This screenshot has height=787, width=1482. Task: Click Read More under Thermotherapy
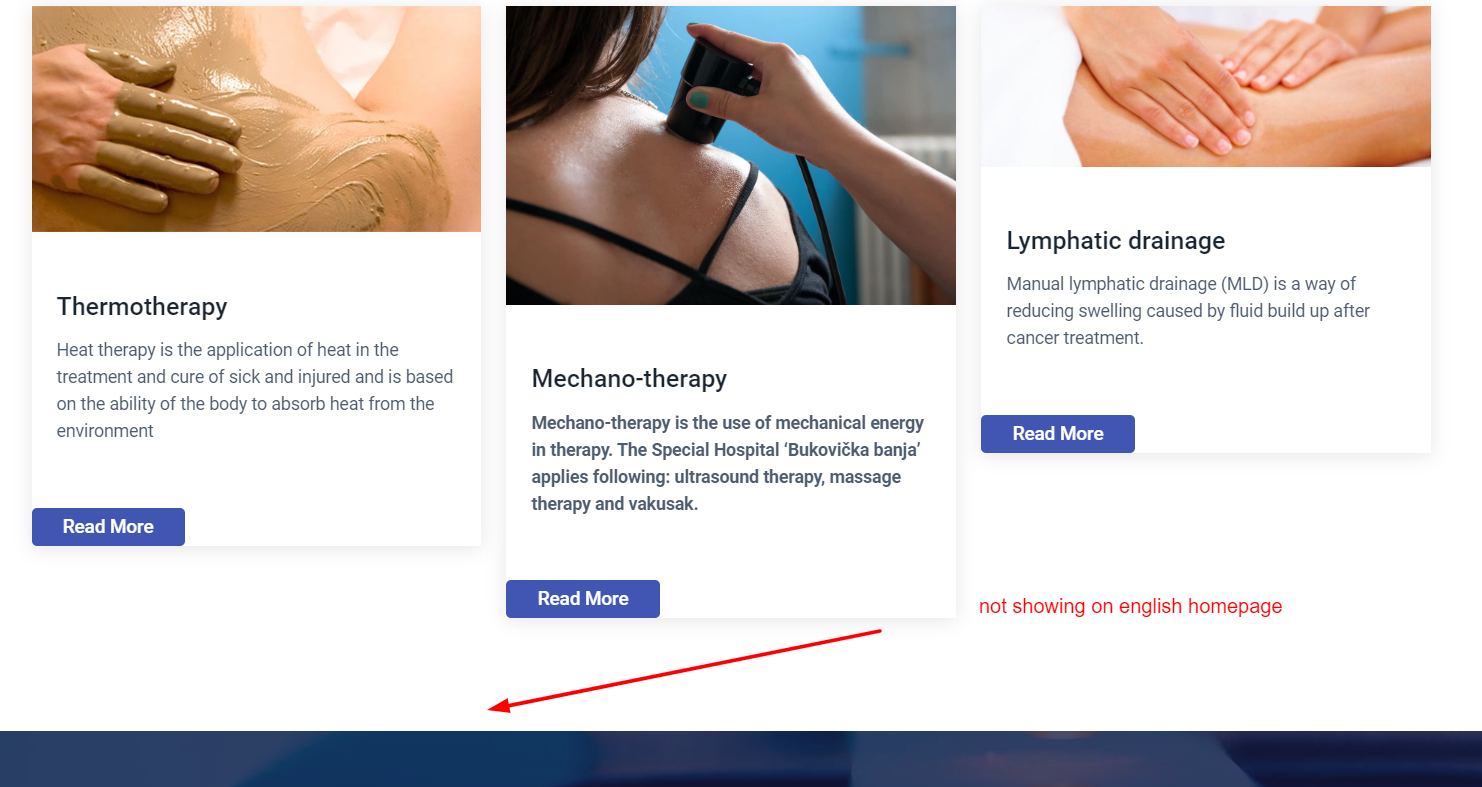click(x=108, y=527)
